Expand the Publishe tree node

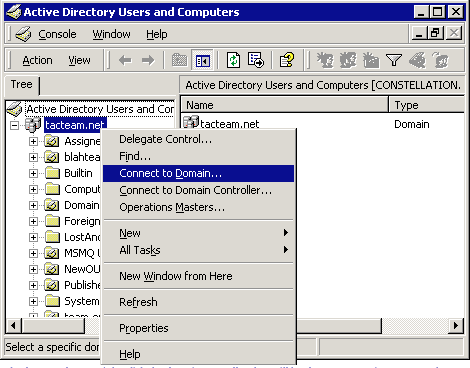pos(33,285)
